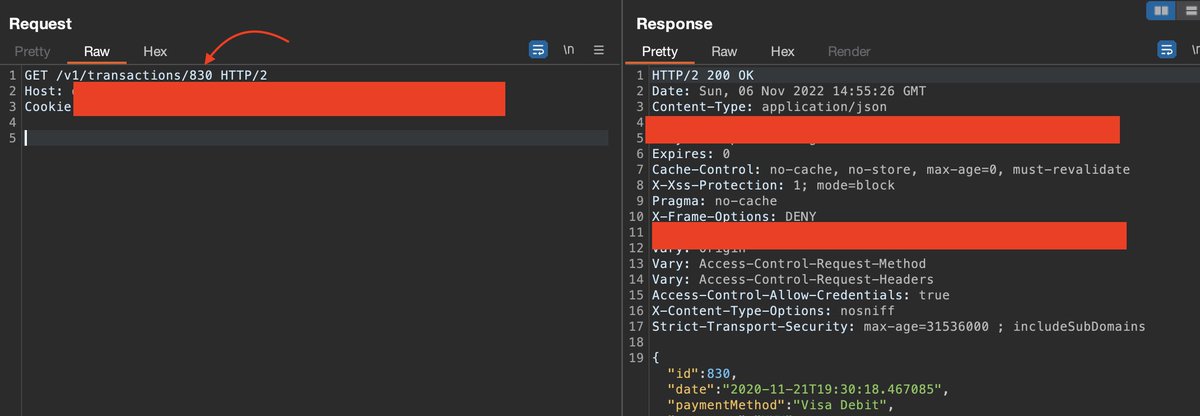The height and width of the screenshot is (416, 1200).
Task: Click 'X-Xss-Protection: 1; mode=block' header
Action: [x=773, y=185]
